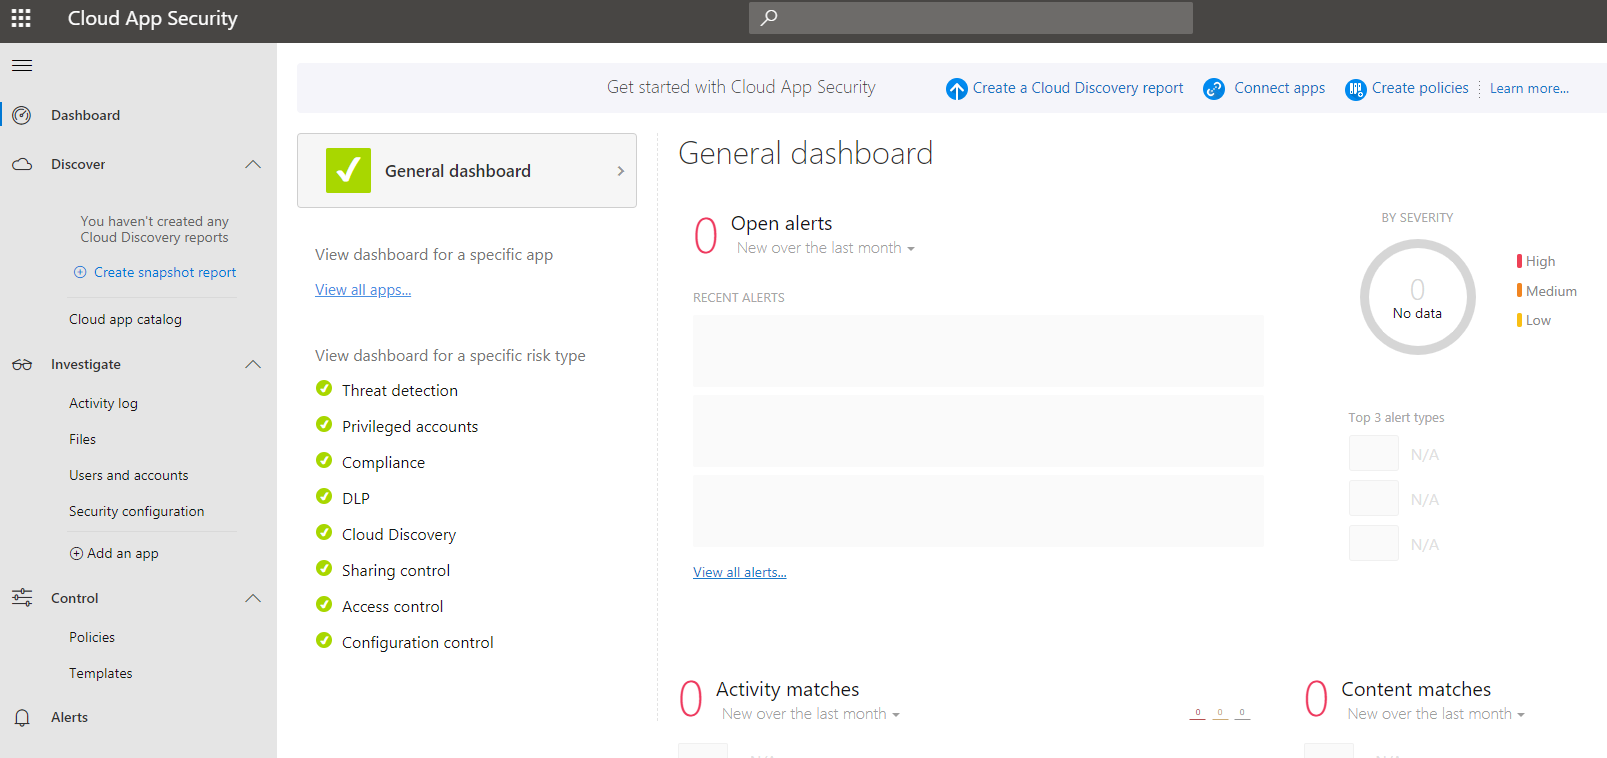1607x758 pixels.
Task: Click the Connect apps link icon
Action: (1214, 89)
